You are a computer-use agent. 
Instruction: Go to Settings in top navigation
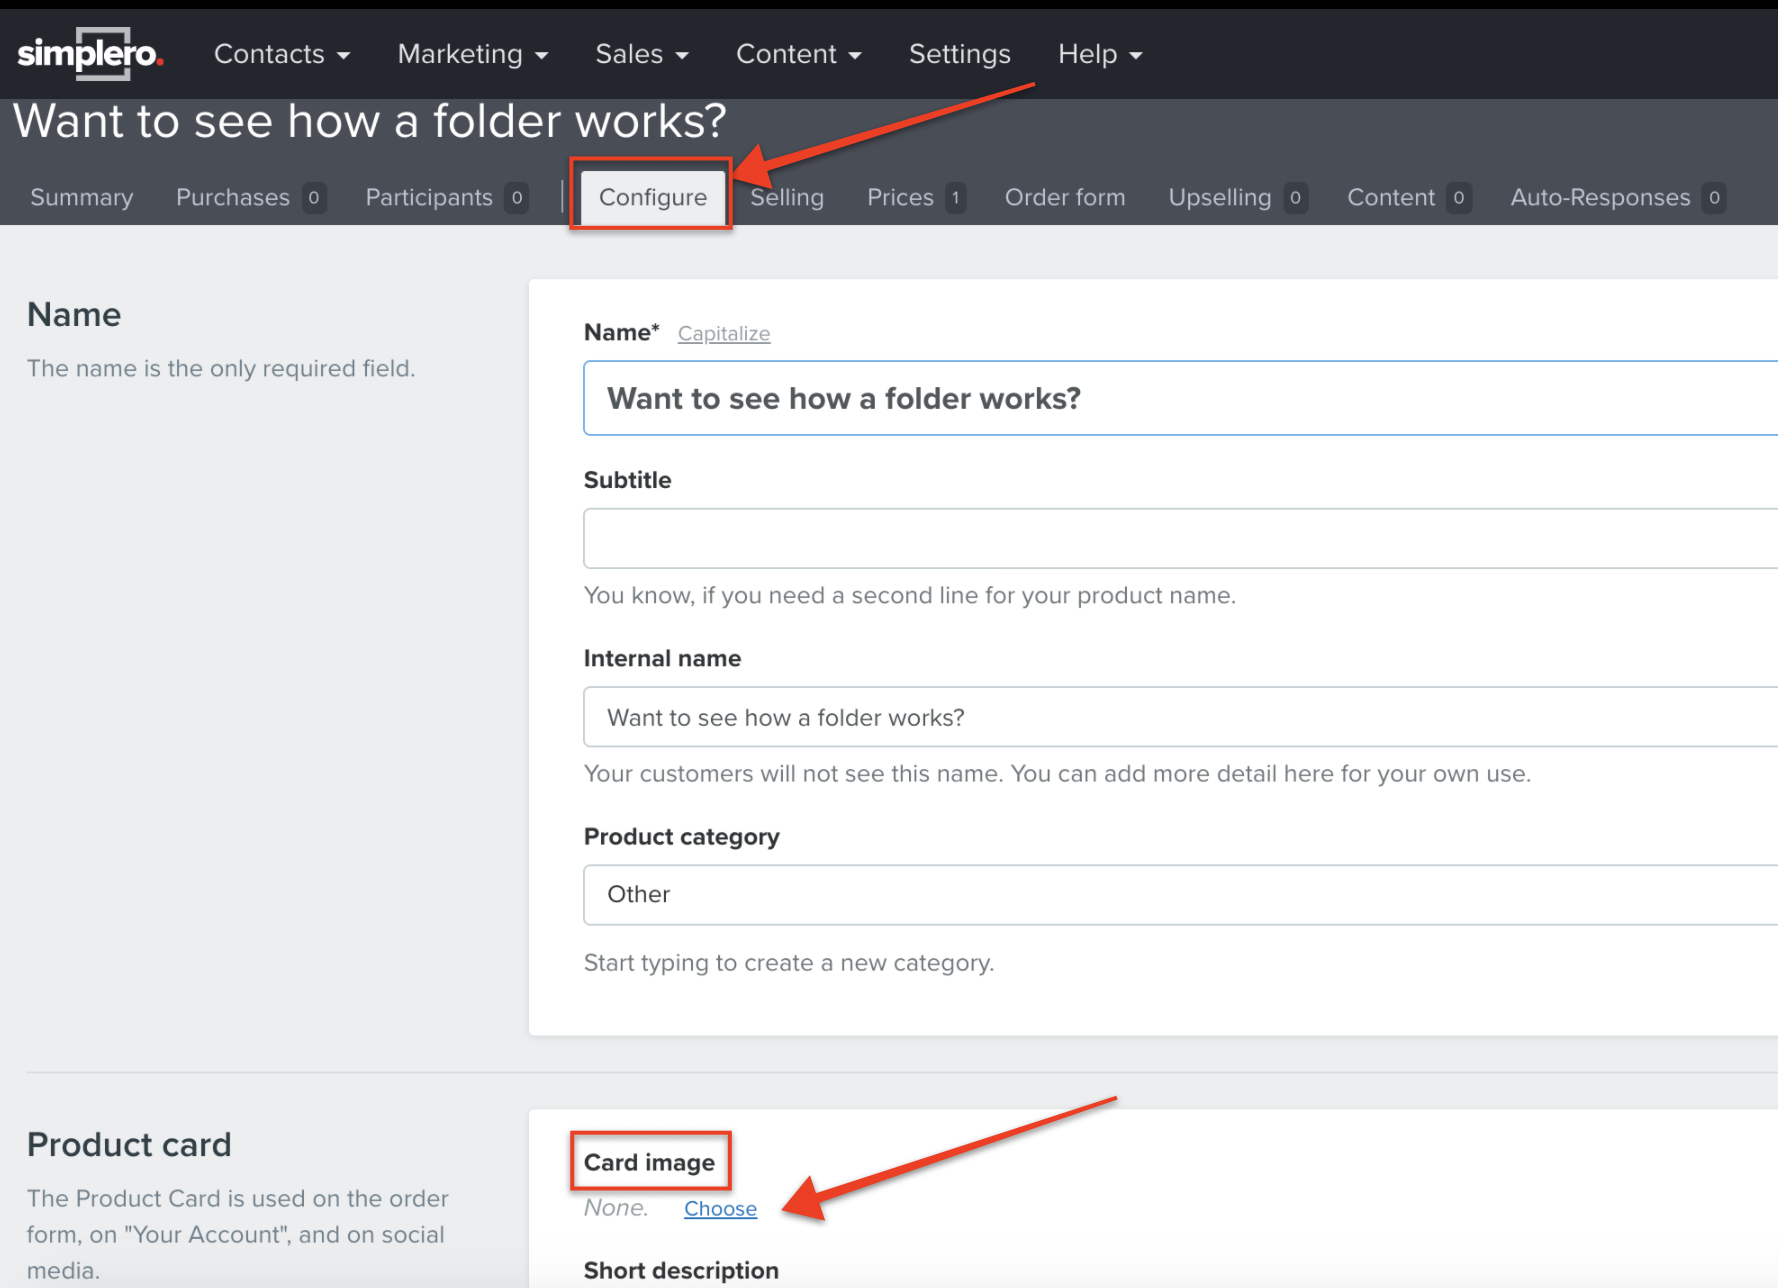pyautogui.click(x=960, y=54)
